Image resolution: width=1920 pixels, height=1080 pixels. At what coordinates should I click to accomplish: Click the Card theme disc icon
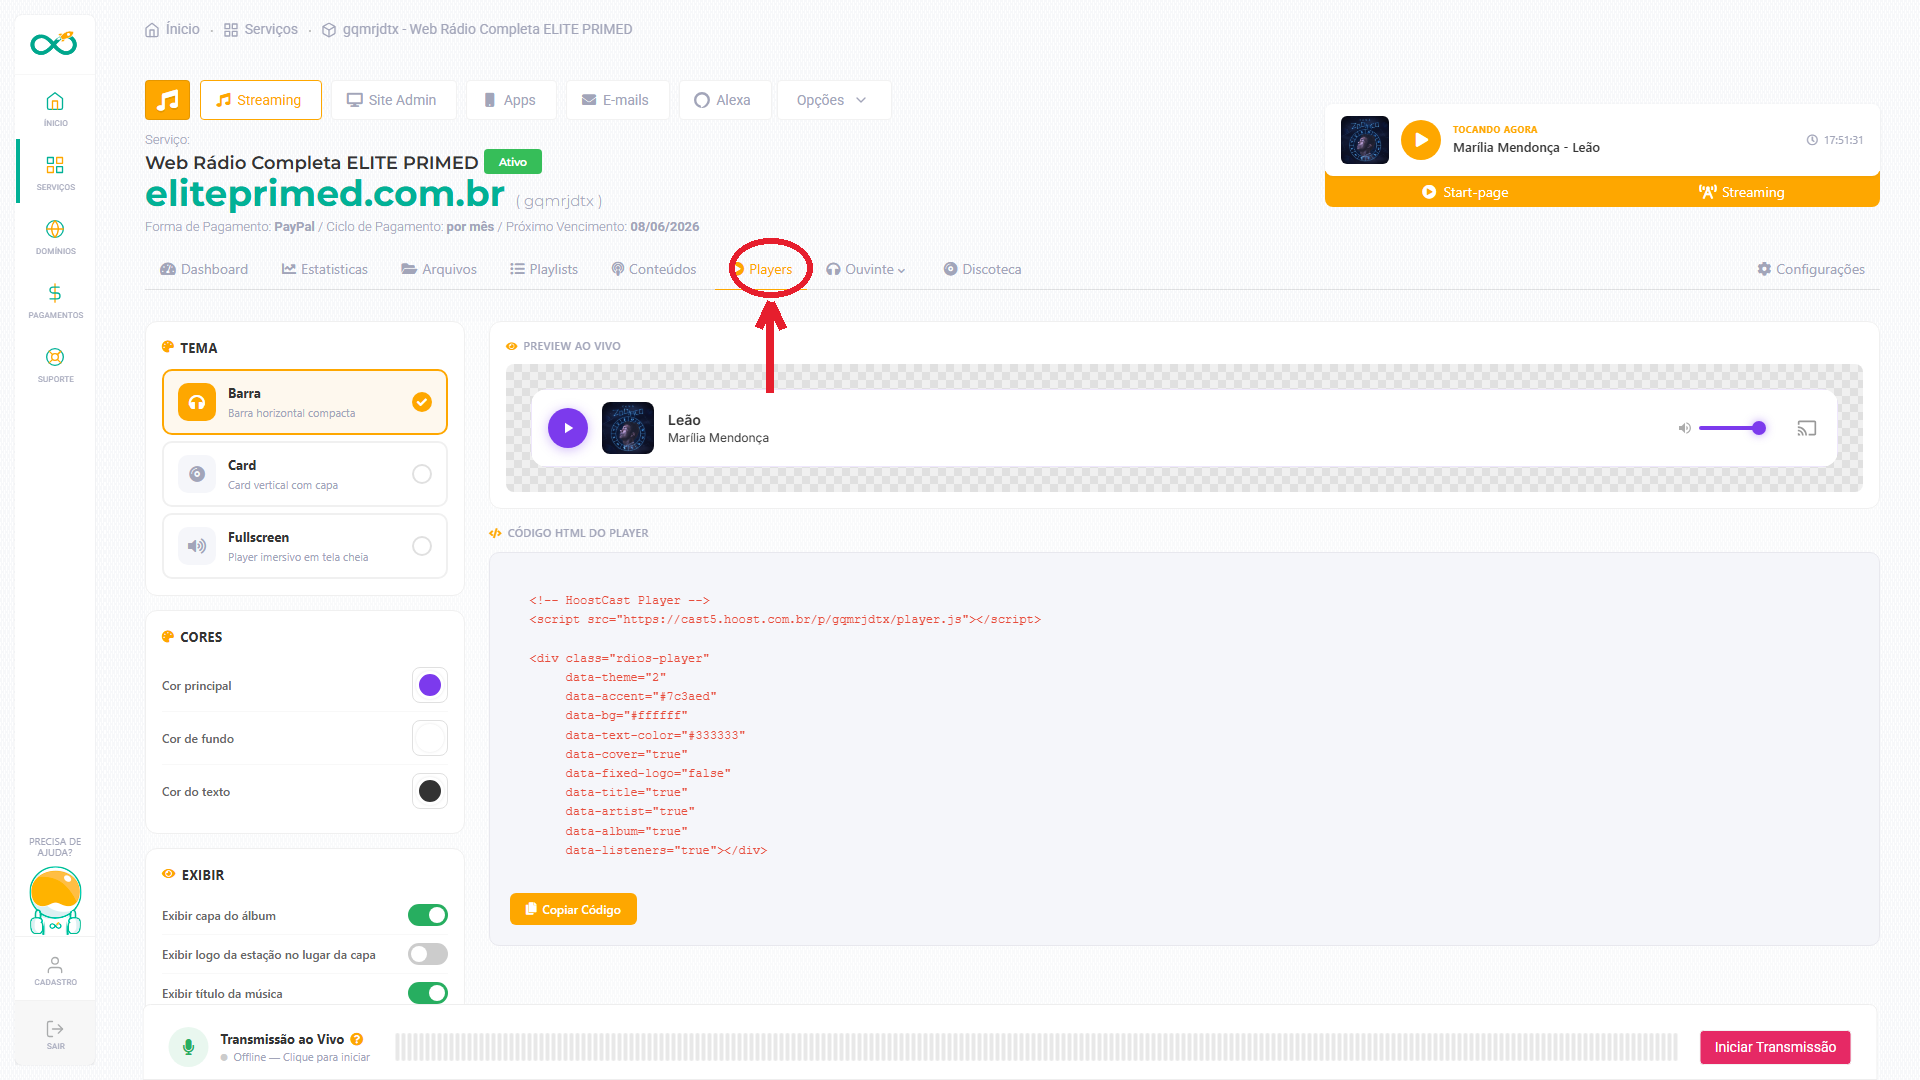click(197, 474)
